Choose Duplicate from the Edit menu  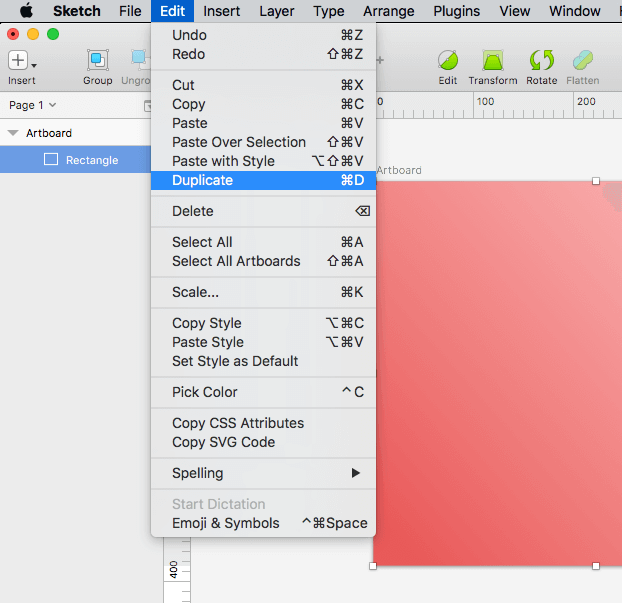point(263,180)
